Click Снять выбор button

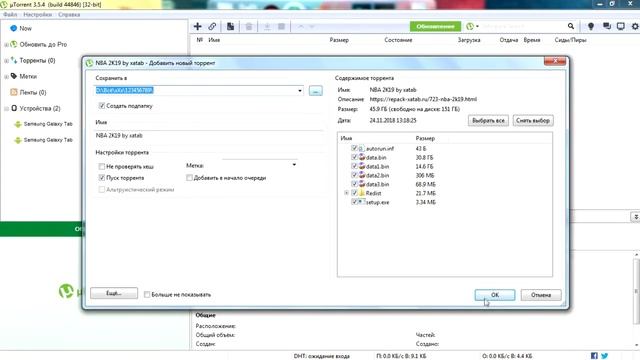coord(533,120)
